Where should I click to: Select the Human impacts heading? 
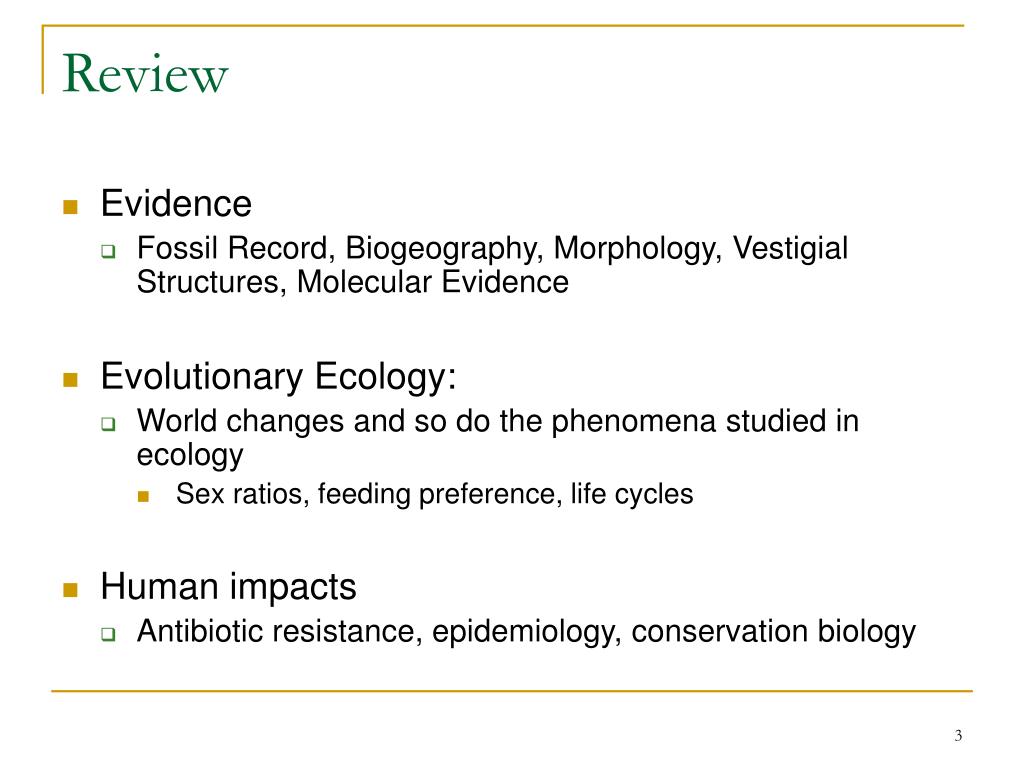(x=229, y=588)
